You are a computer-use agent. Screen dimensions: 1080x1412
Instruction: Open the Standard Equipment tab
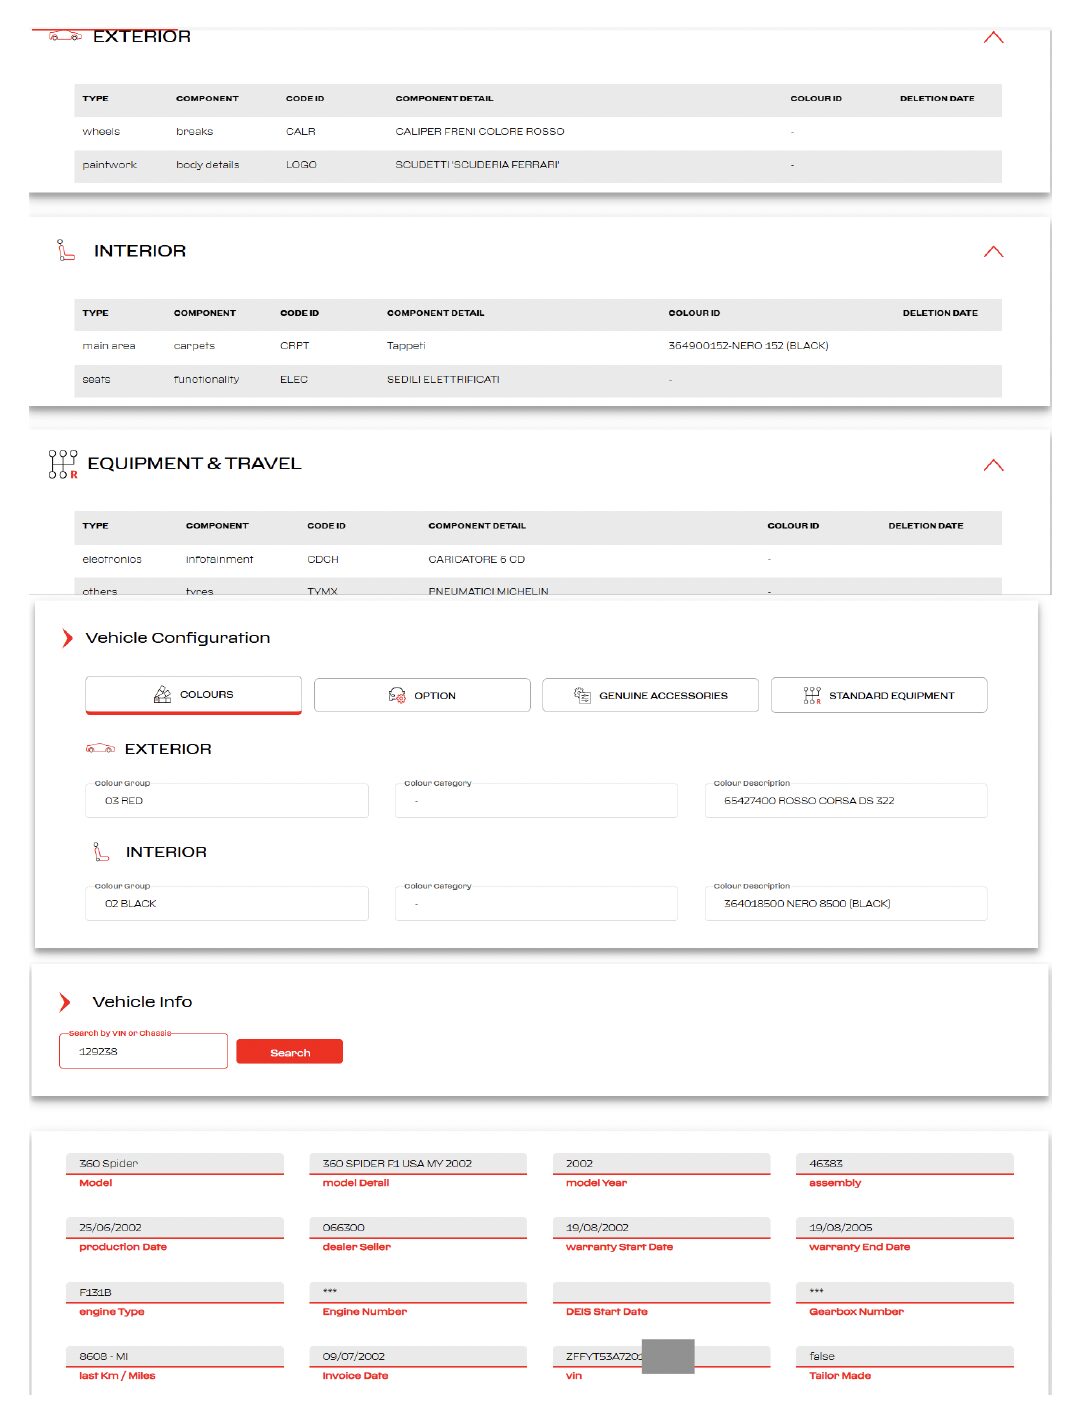pos(879,695)
